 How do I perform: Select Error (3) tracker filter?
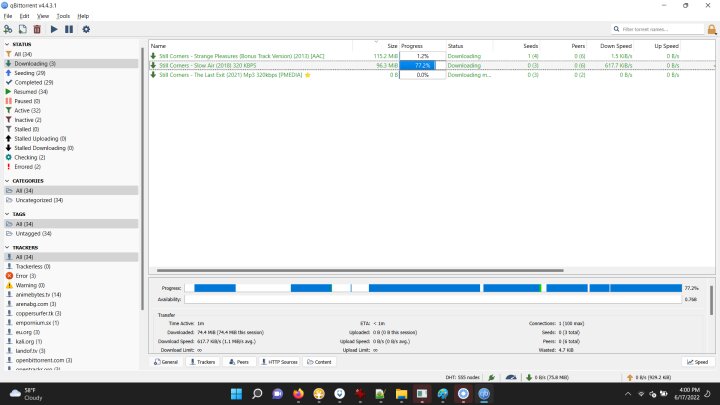coord(71,276)
